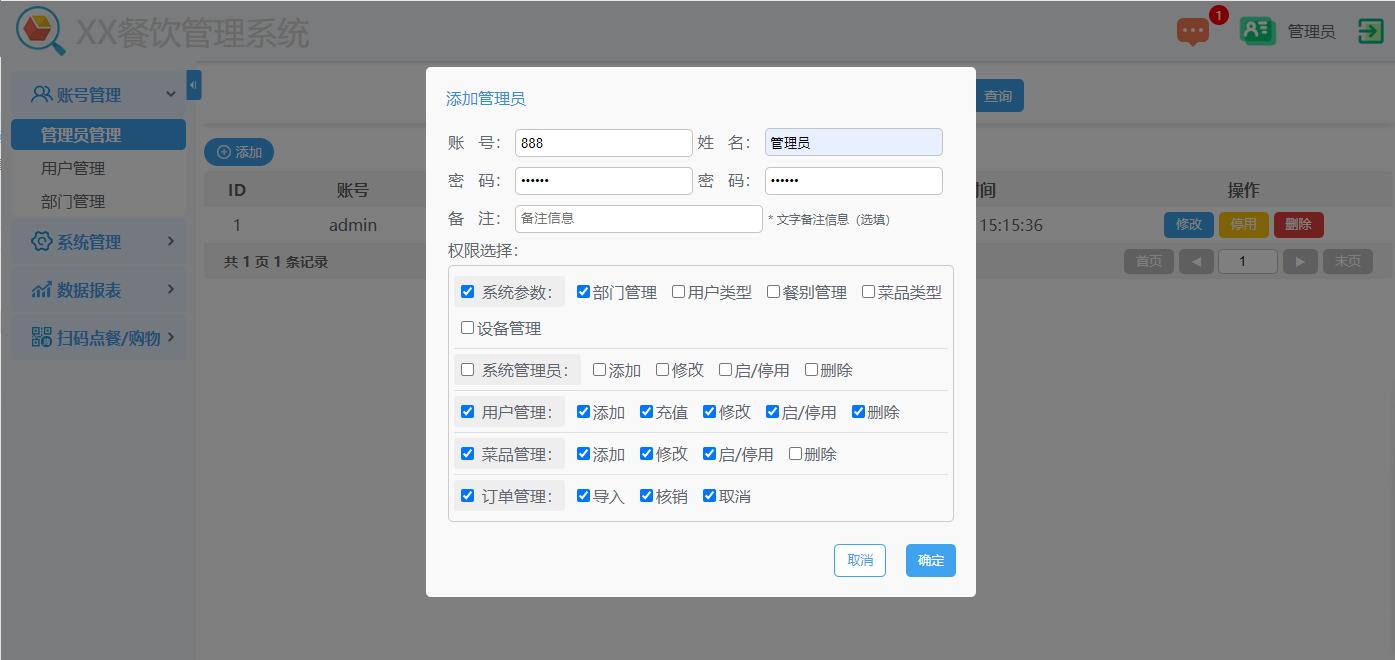Click the 数据报表 chart icon
1395x660 pixels.
point(44,289)
